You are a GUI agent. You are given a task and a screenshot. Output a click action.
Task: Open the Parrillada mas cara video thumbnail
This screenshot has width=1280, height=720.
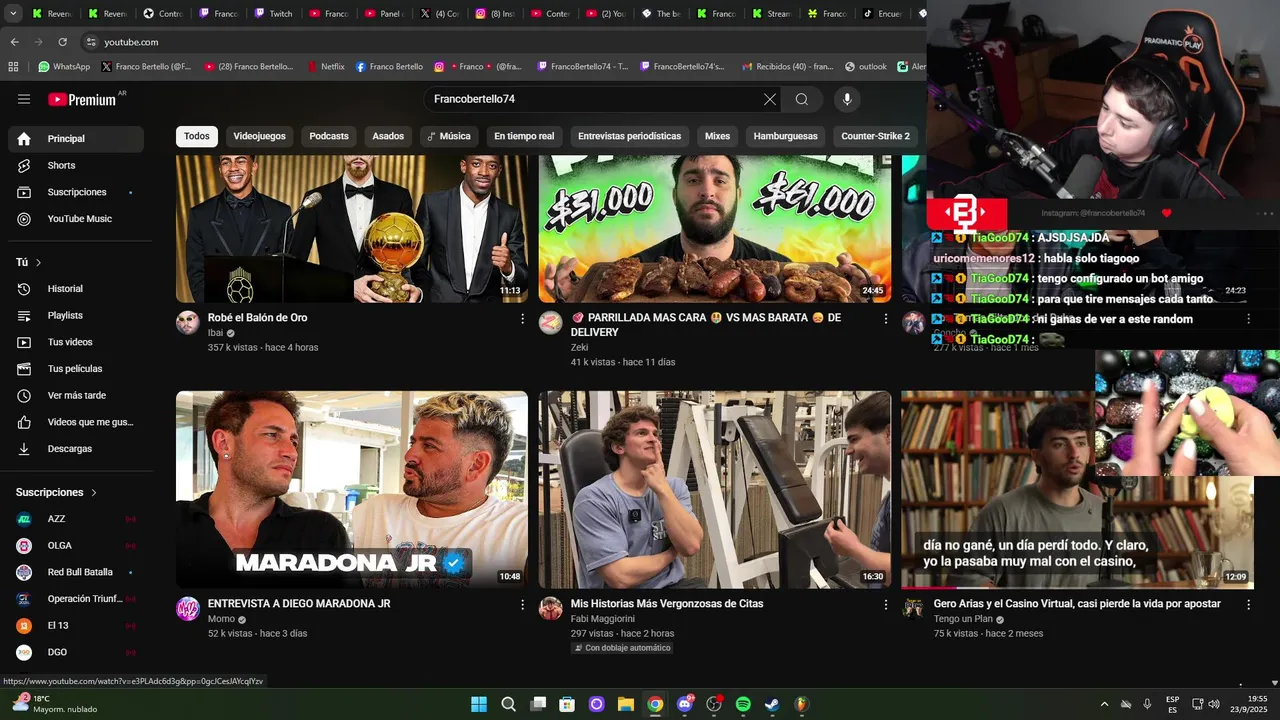[714, 229]
